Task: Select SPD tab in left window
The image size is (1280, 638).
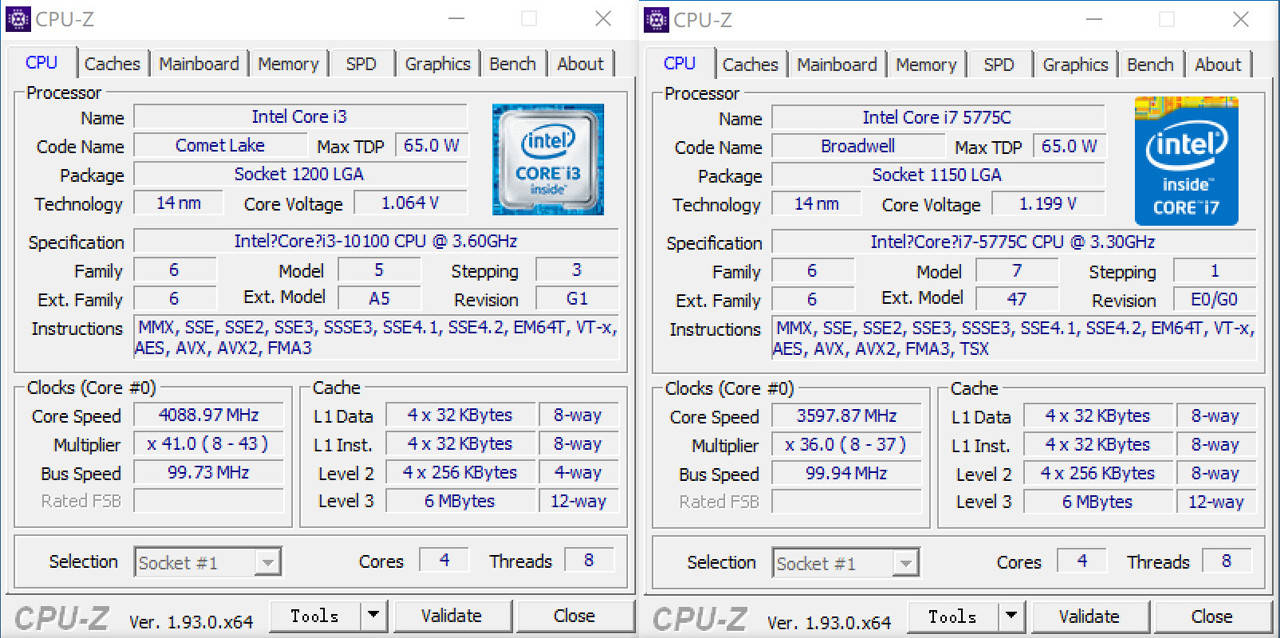Action: (361, 63)
